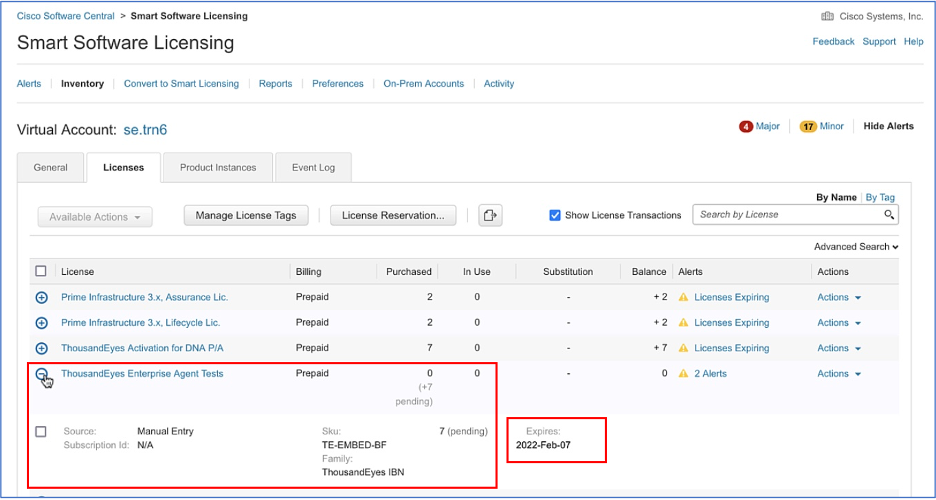Open Actions dropdown for ThousandEyes Enterprise Agent Tests
The width and height of the screenshot is (936, 500).
pyautogui.click(x=838, y=374)
